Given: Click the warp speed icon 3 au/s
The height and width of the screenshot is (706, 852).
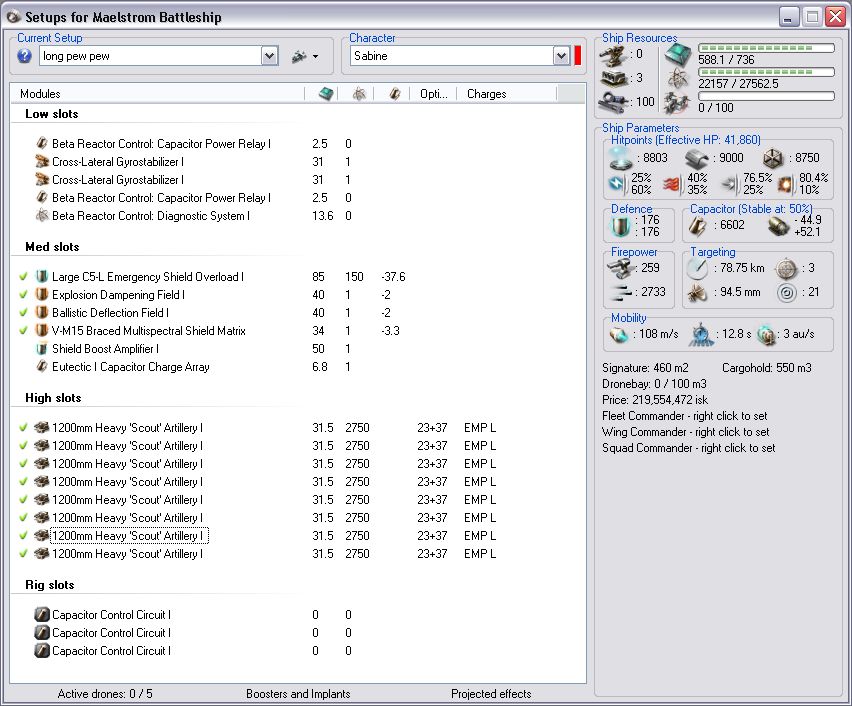Looking at the screenshot, I should 767,334.
